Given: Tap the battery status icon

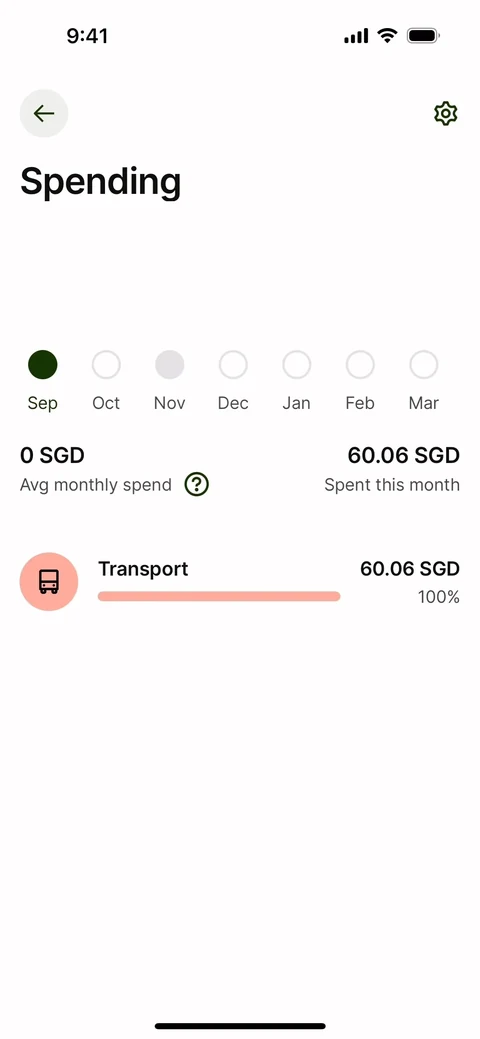Looking at the screenshot, I should click(424, 36).
